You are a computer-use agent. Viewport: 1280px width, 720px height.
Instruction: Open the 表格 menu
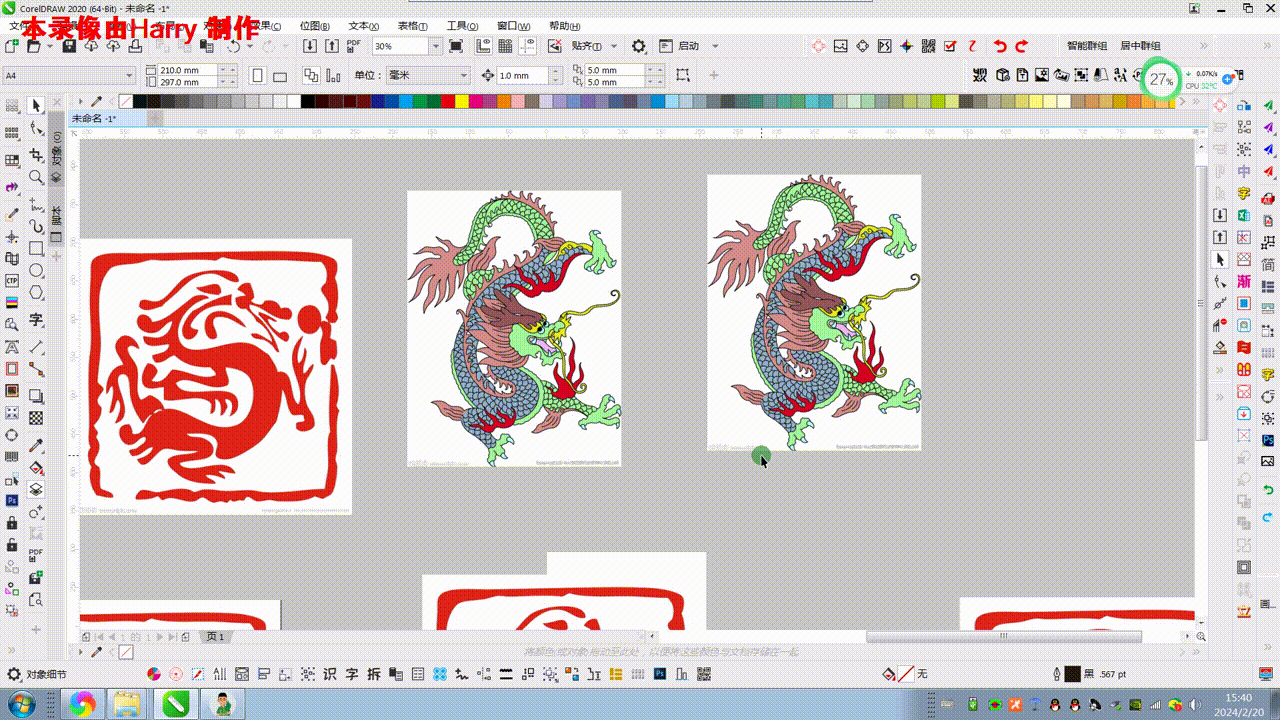click(412, 26)
